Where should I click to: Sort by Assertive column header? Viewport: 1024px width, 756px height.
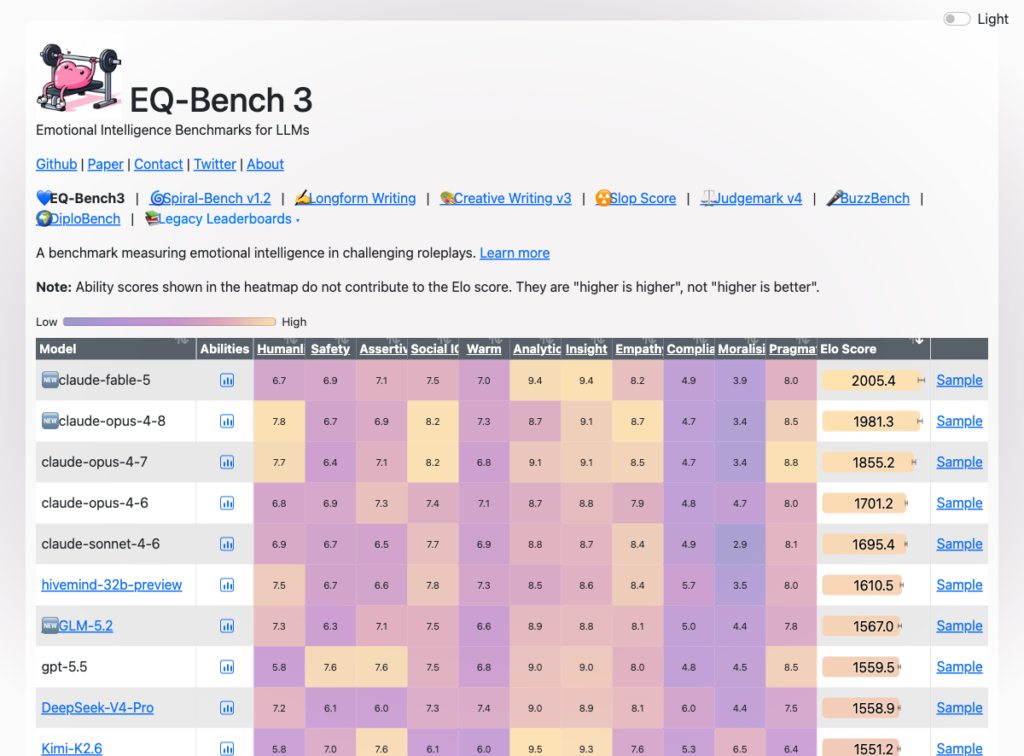pyautogui.click(x=382, y=349)
